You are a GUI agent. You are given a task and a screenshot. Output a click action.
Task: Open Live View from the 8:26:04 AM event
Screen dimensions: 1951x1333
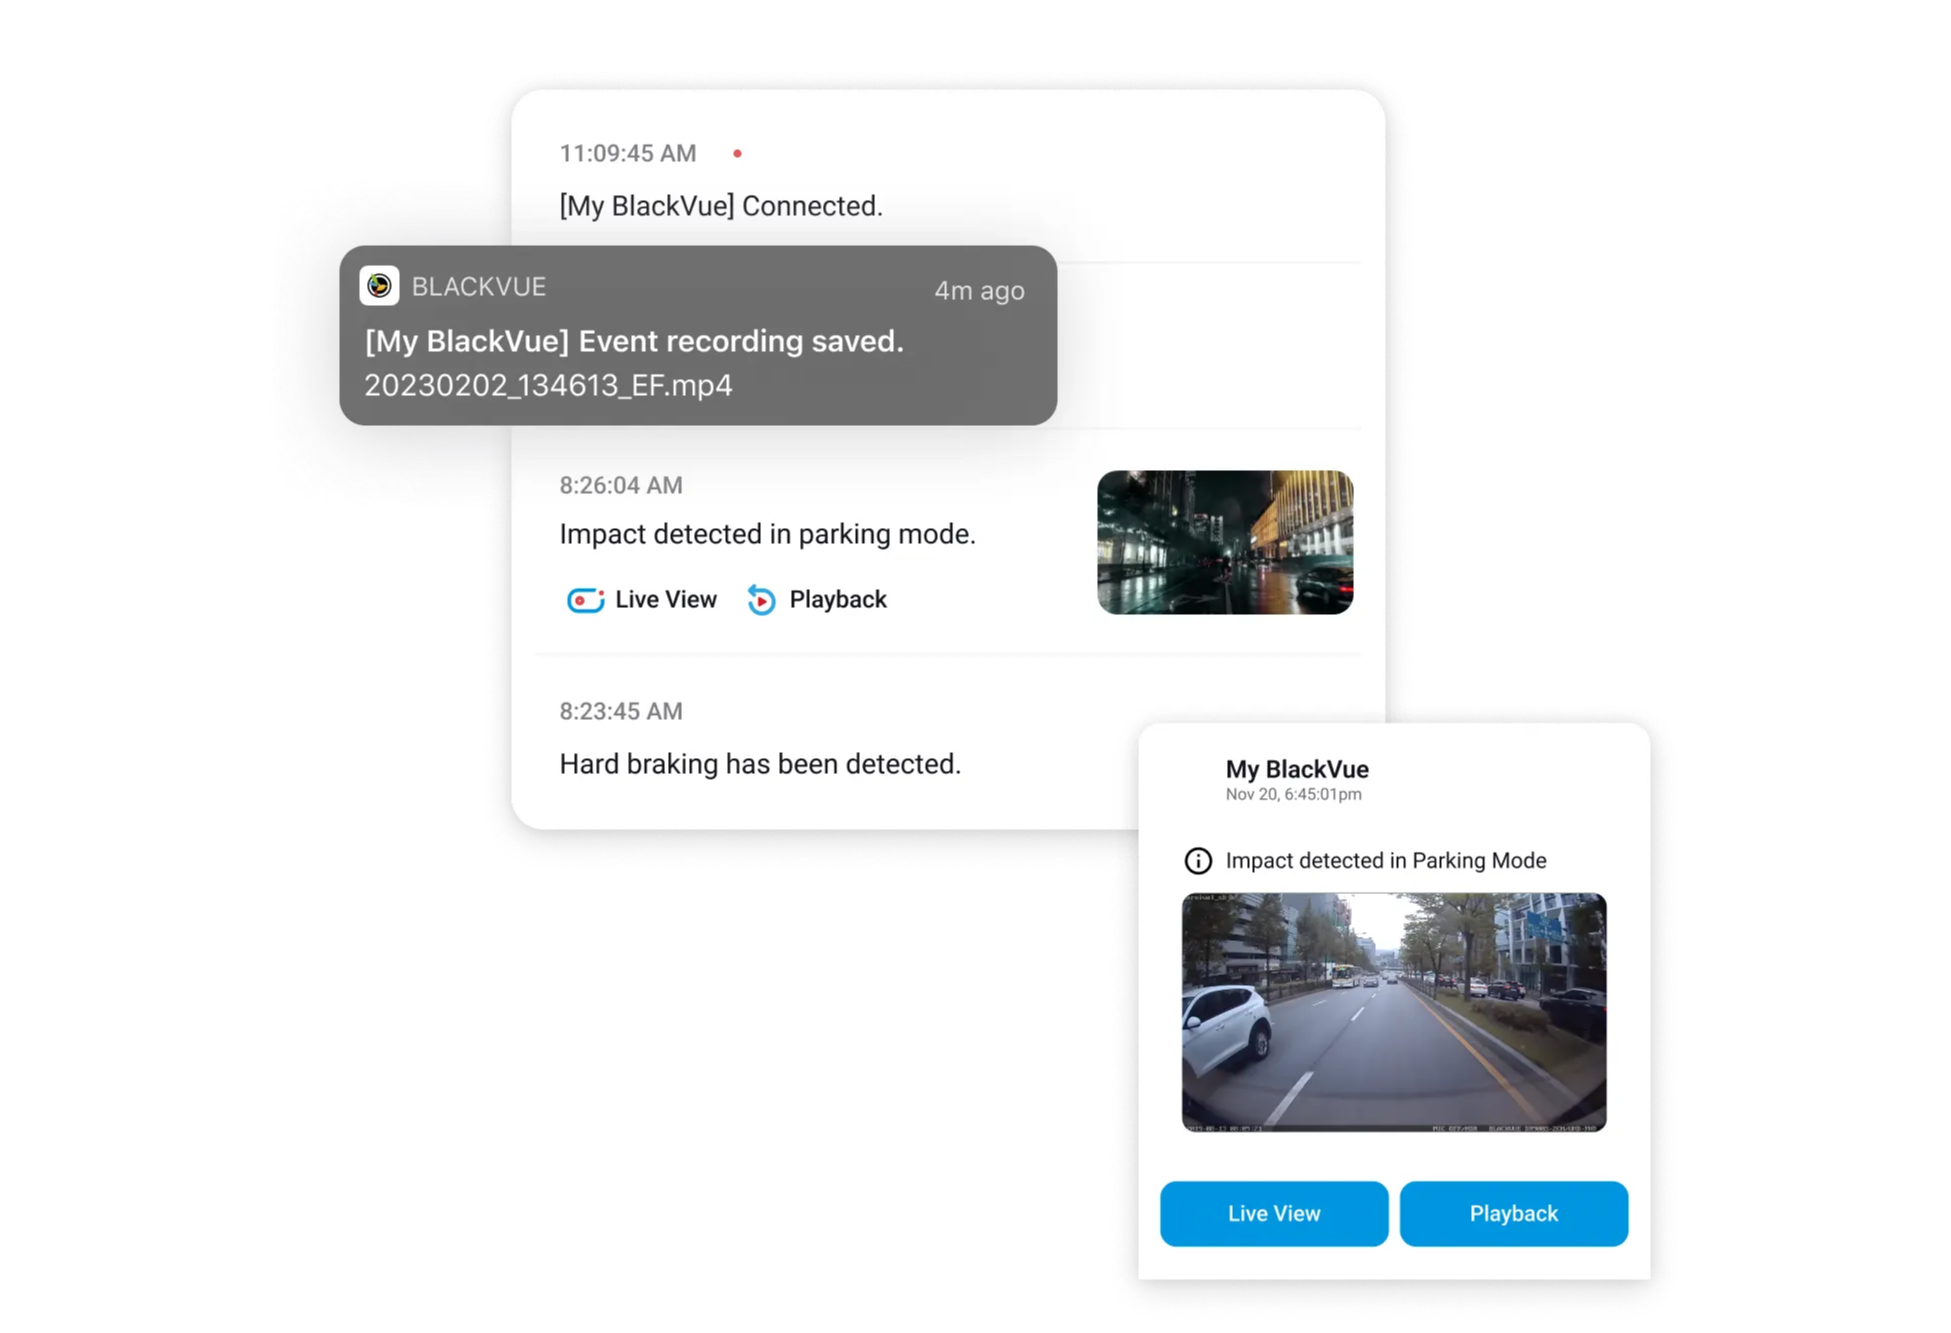(x=642, y=599)
